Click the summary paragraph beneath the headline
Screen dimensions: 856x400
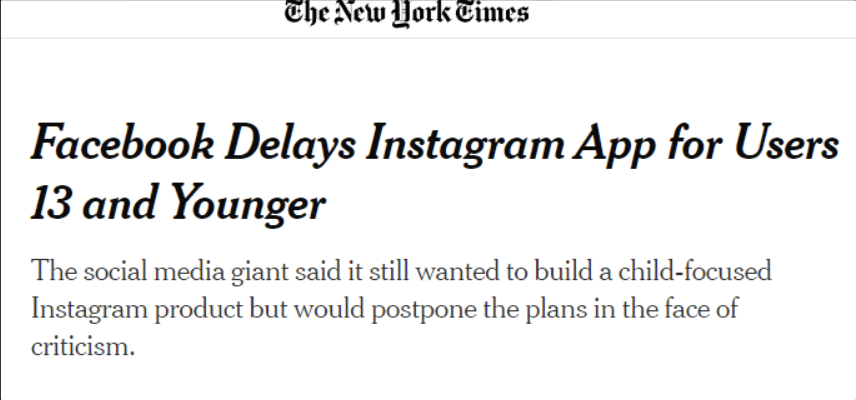(x=401, y=309)
